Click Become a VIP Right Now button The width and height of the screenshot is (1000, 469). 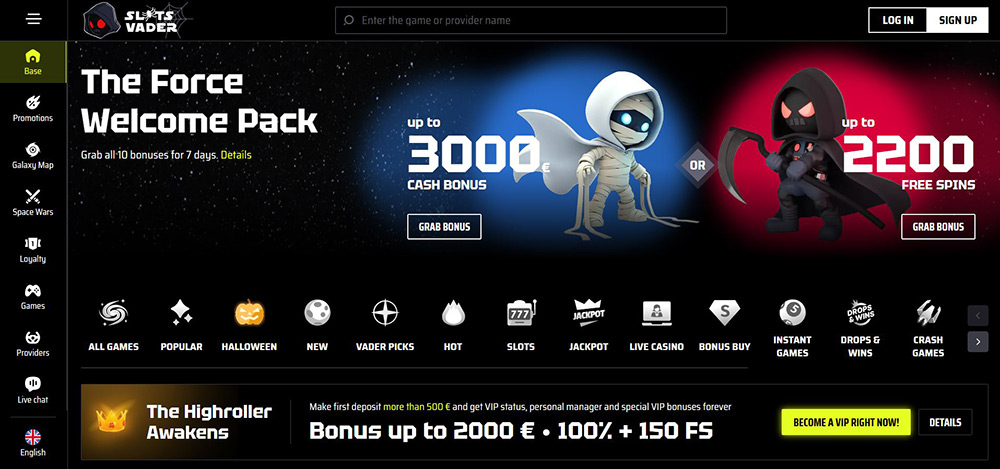[x=846, y=422]
